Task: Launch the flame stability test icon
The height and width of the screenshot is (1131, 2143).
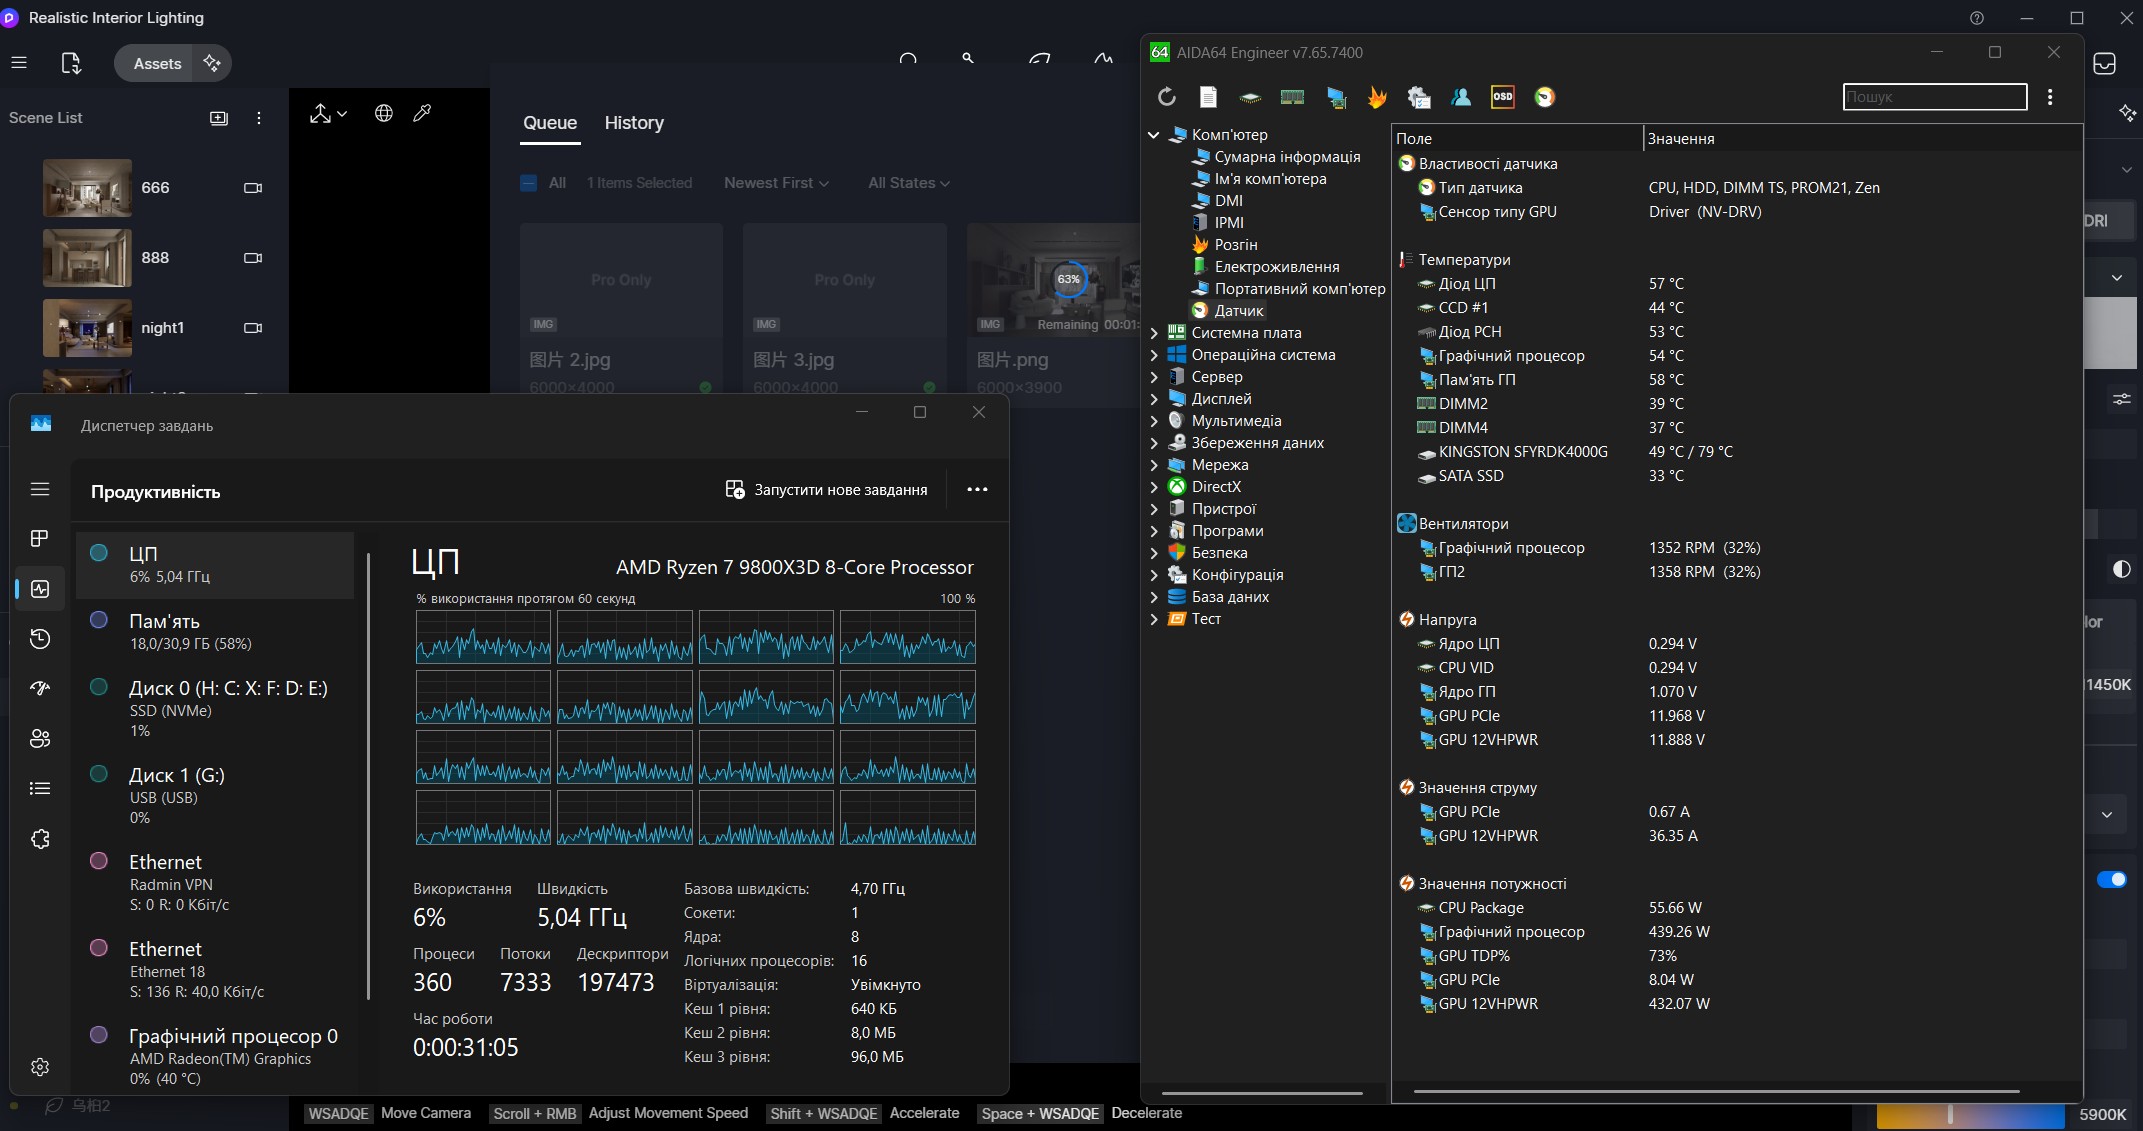Action: (1377, 97)
